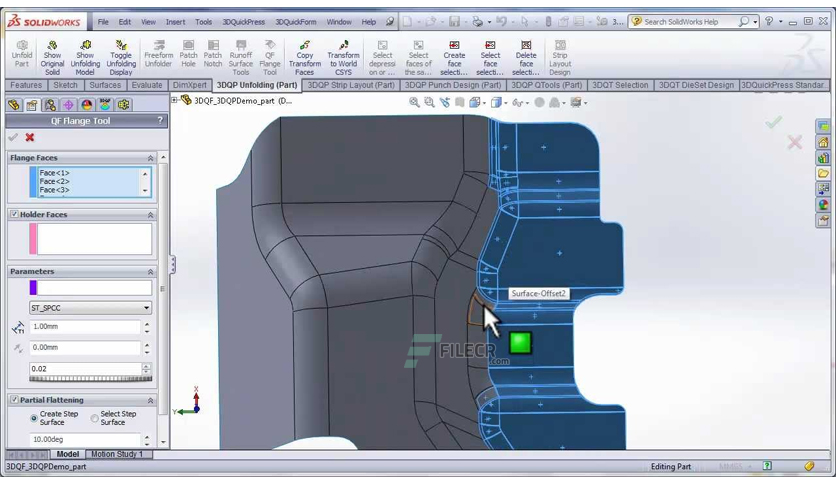Select the Select Step Surface option

[94, 418]
